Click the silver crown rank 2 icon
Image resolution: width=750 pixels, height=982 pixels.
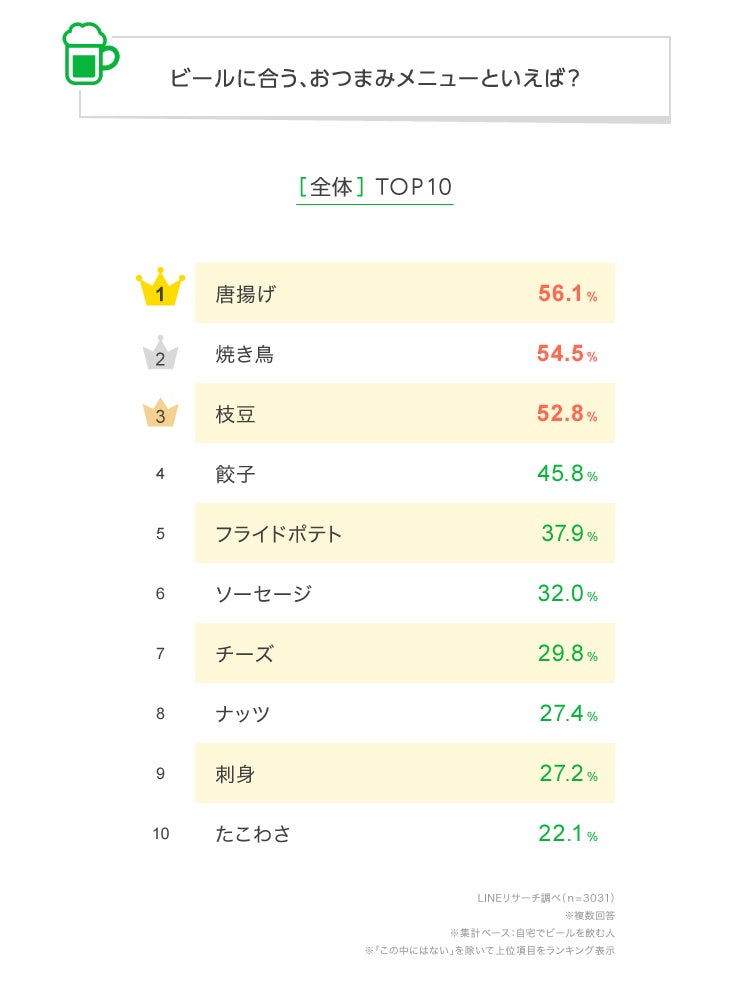coord(160,353)
